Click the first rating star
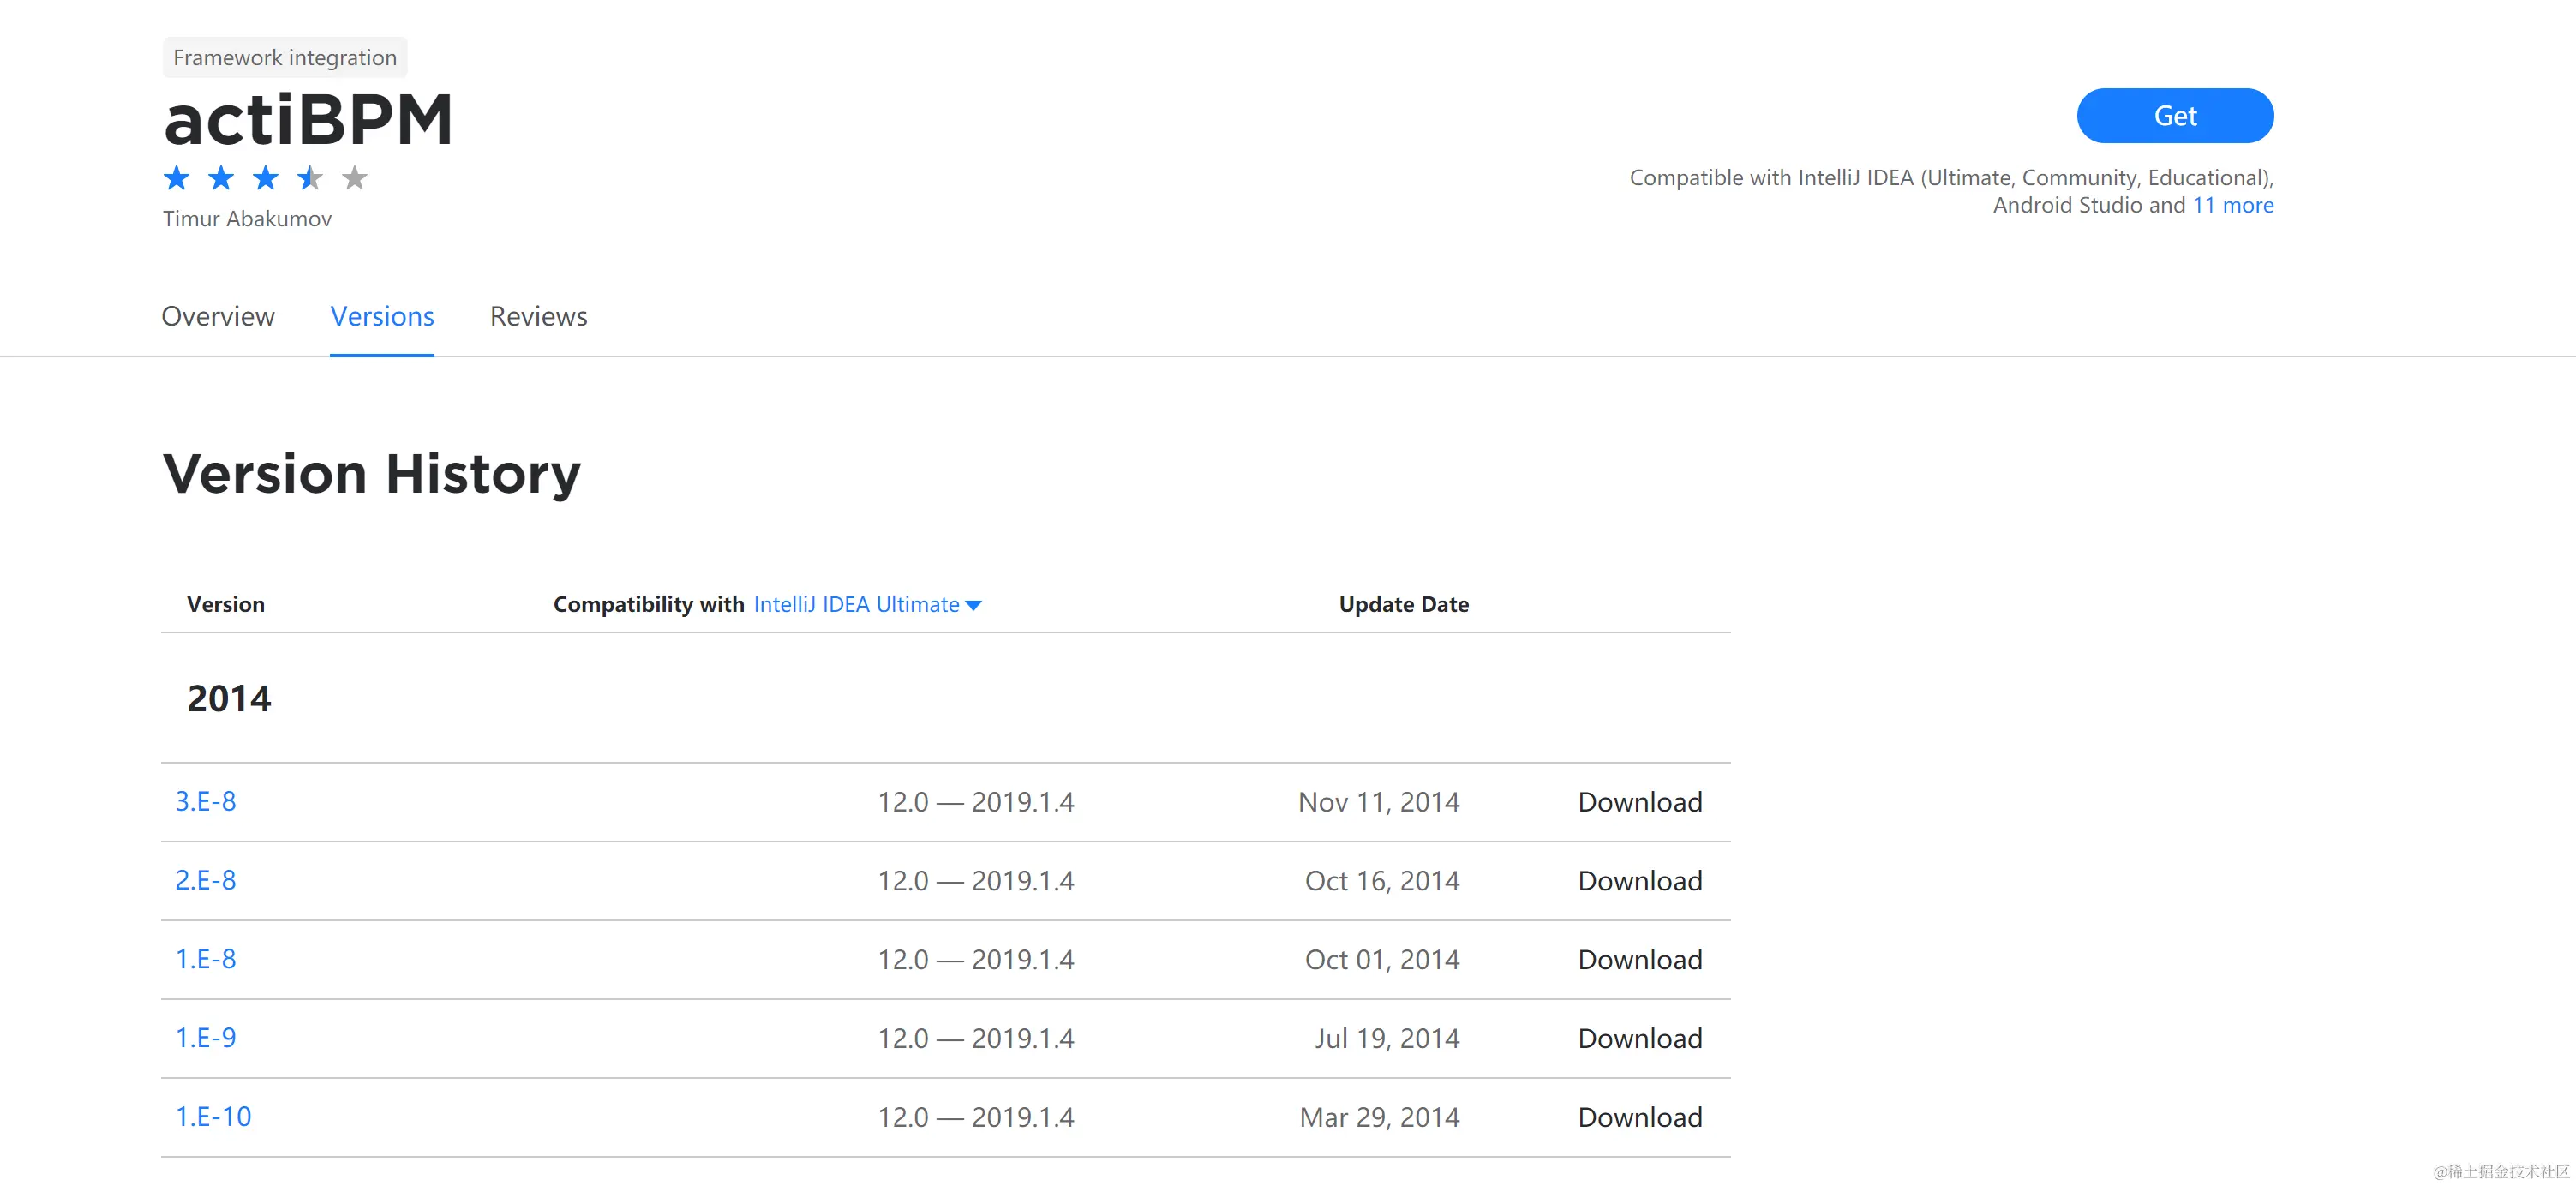The height and width of the screenshot is (1186, 2576). (177, 178)
